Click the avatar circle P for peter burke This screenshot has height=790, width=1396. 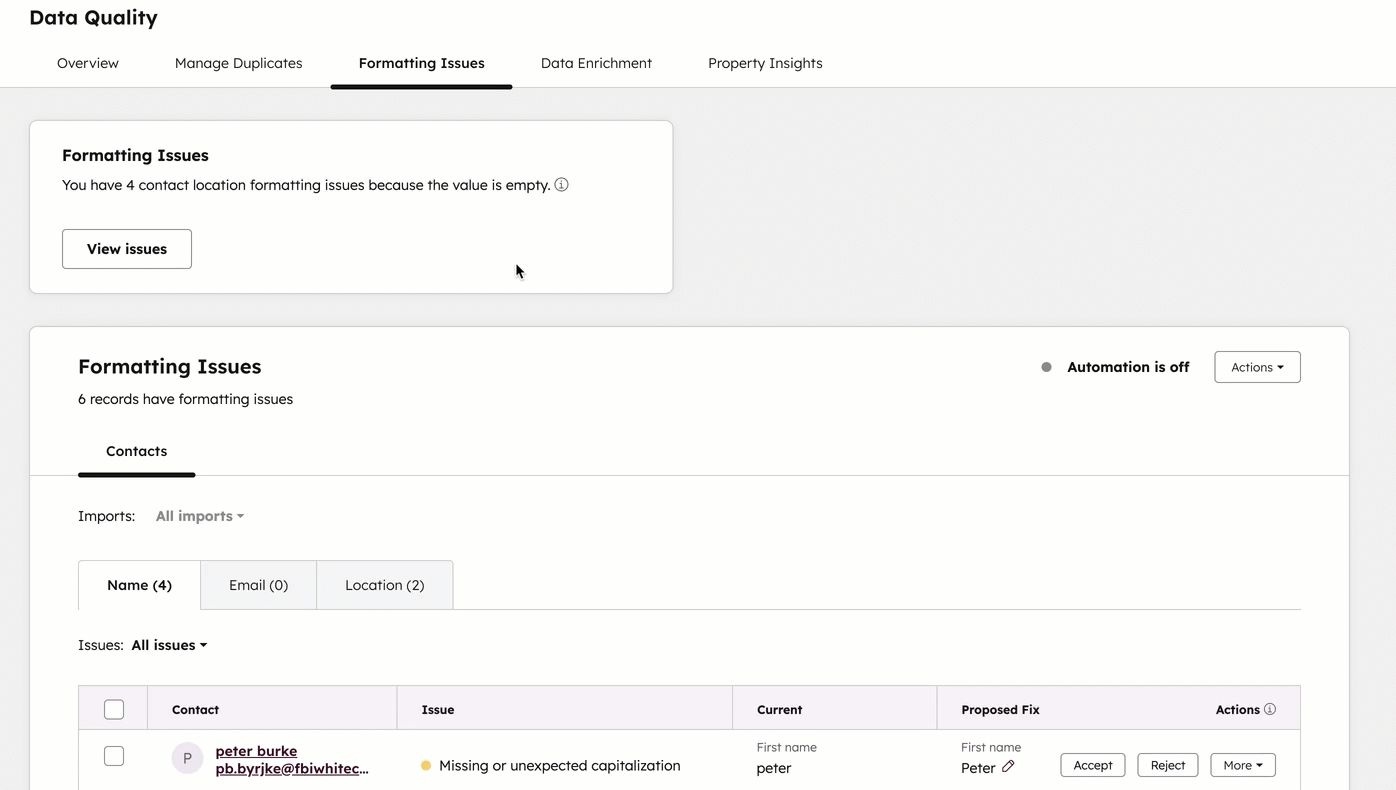pyautogui.click(x=187, y=758)
